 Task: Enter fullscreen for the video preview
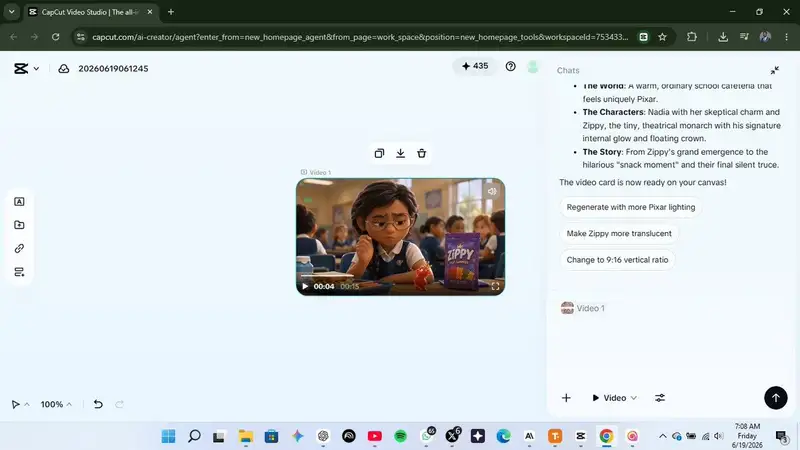(495, 286)
